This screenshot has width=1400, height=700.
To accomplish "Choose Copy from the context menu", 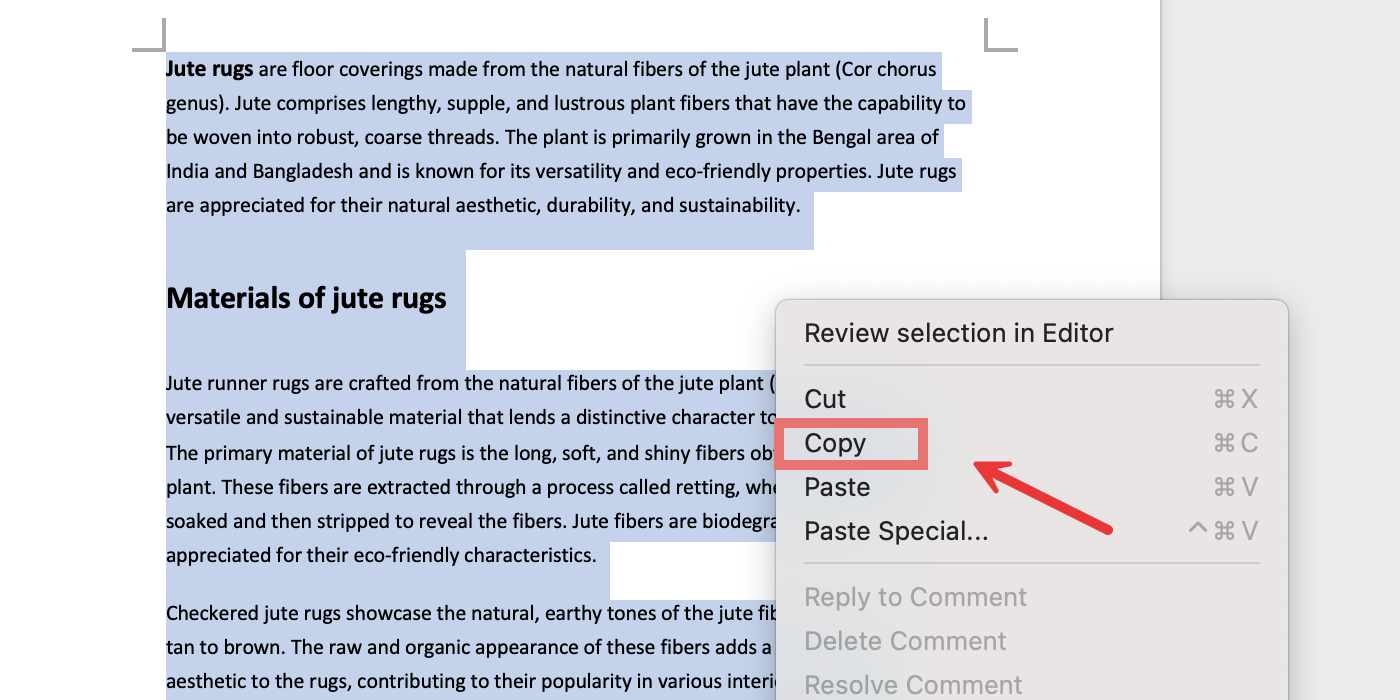I will pyautogui.click(x=836, y=443).
